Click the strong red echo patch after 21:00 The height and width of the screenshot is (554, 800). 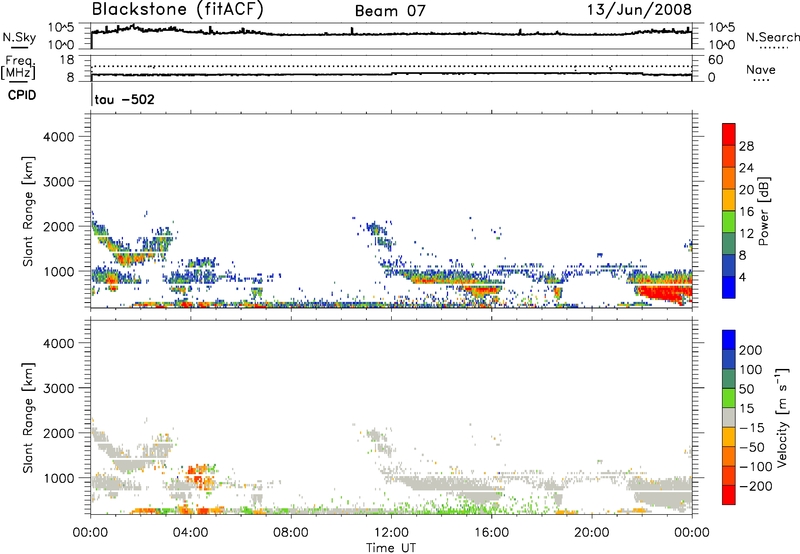pyautogui.click(x=665, y=293)
